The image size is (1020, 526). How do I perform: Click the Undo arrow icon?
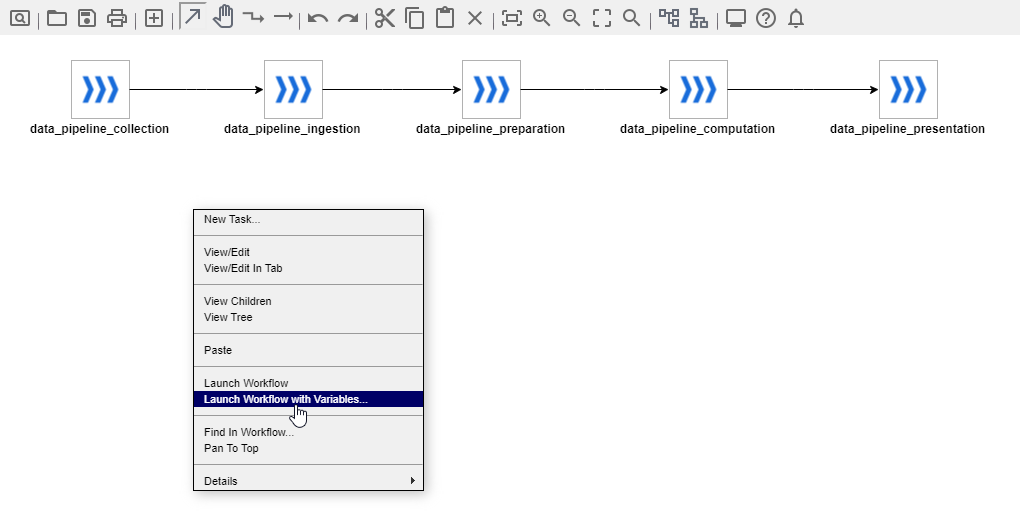tap(318, 18)
